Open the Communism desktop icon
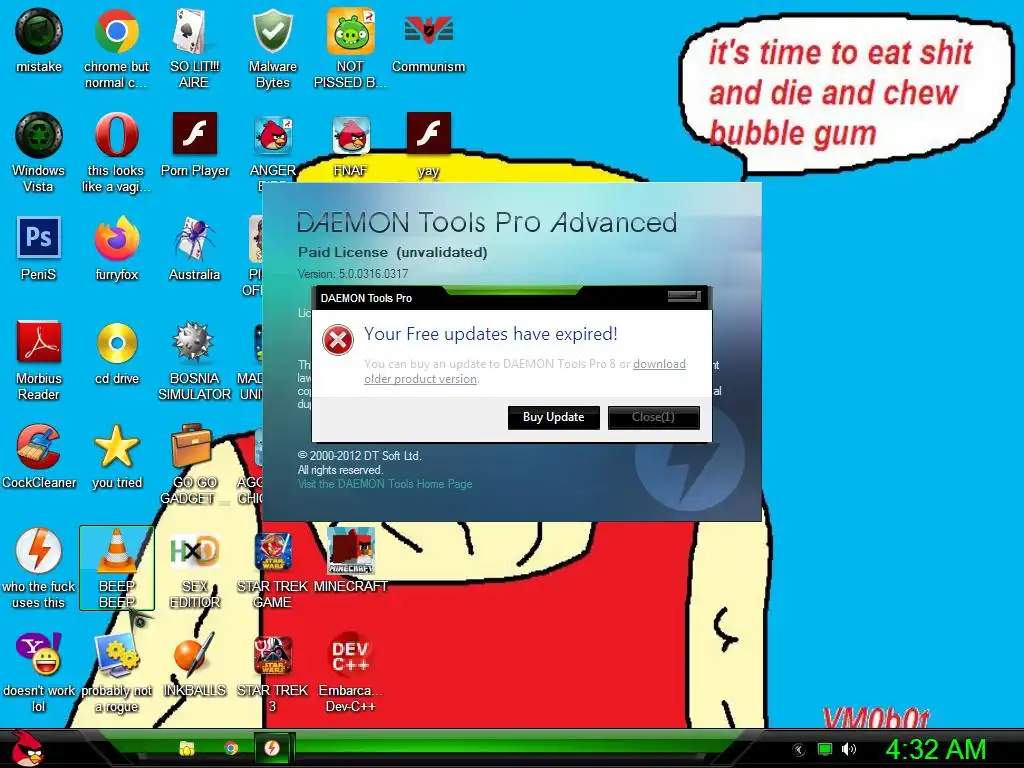 click(428, 31)
